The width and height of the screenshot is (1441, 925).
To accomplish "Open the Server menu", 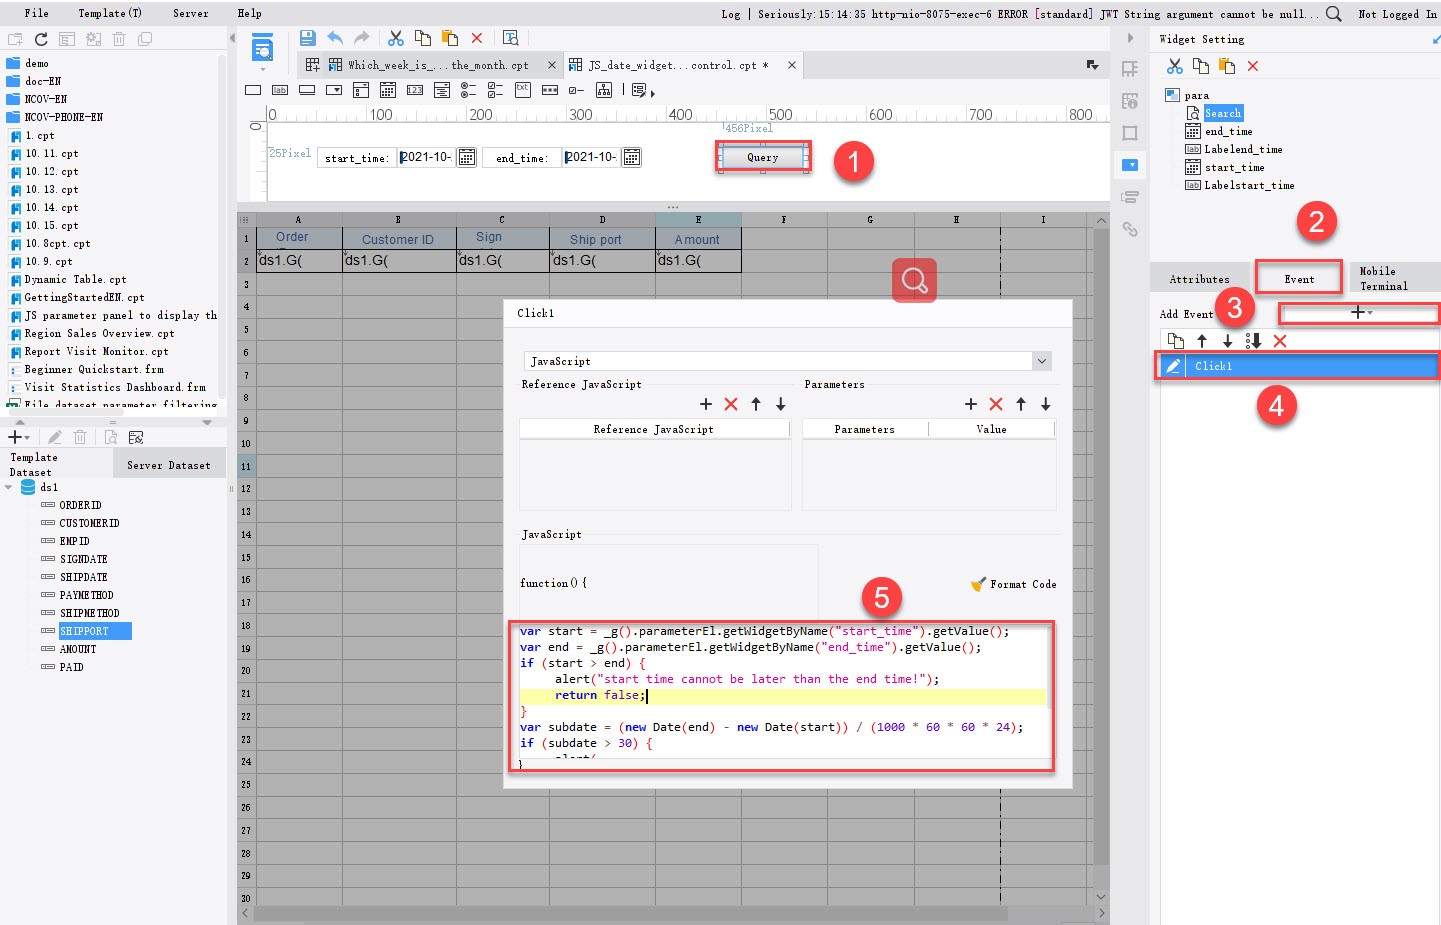I will (x=190, y=13).
